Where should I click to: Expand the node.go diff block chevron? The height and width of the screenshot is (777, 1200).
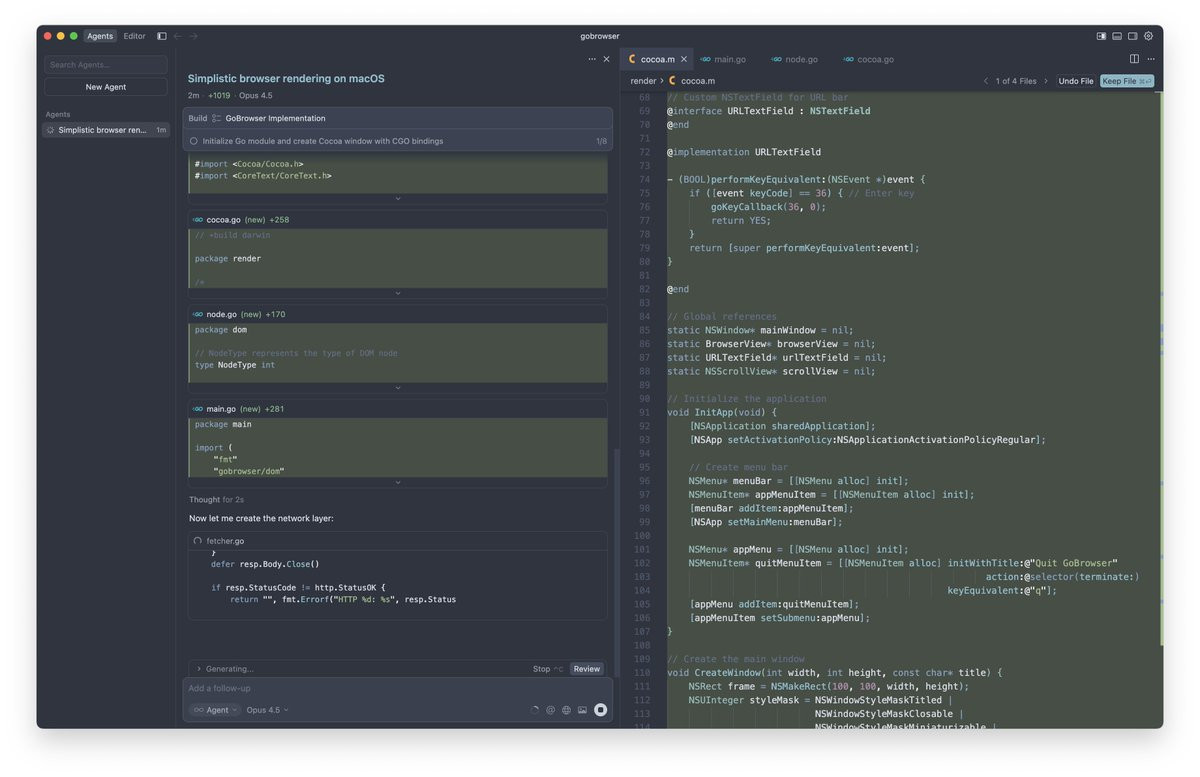pyautogui.click(x=398, y=388)
